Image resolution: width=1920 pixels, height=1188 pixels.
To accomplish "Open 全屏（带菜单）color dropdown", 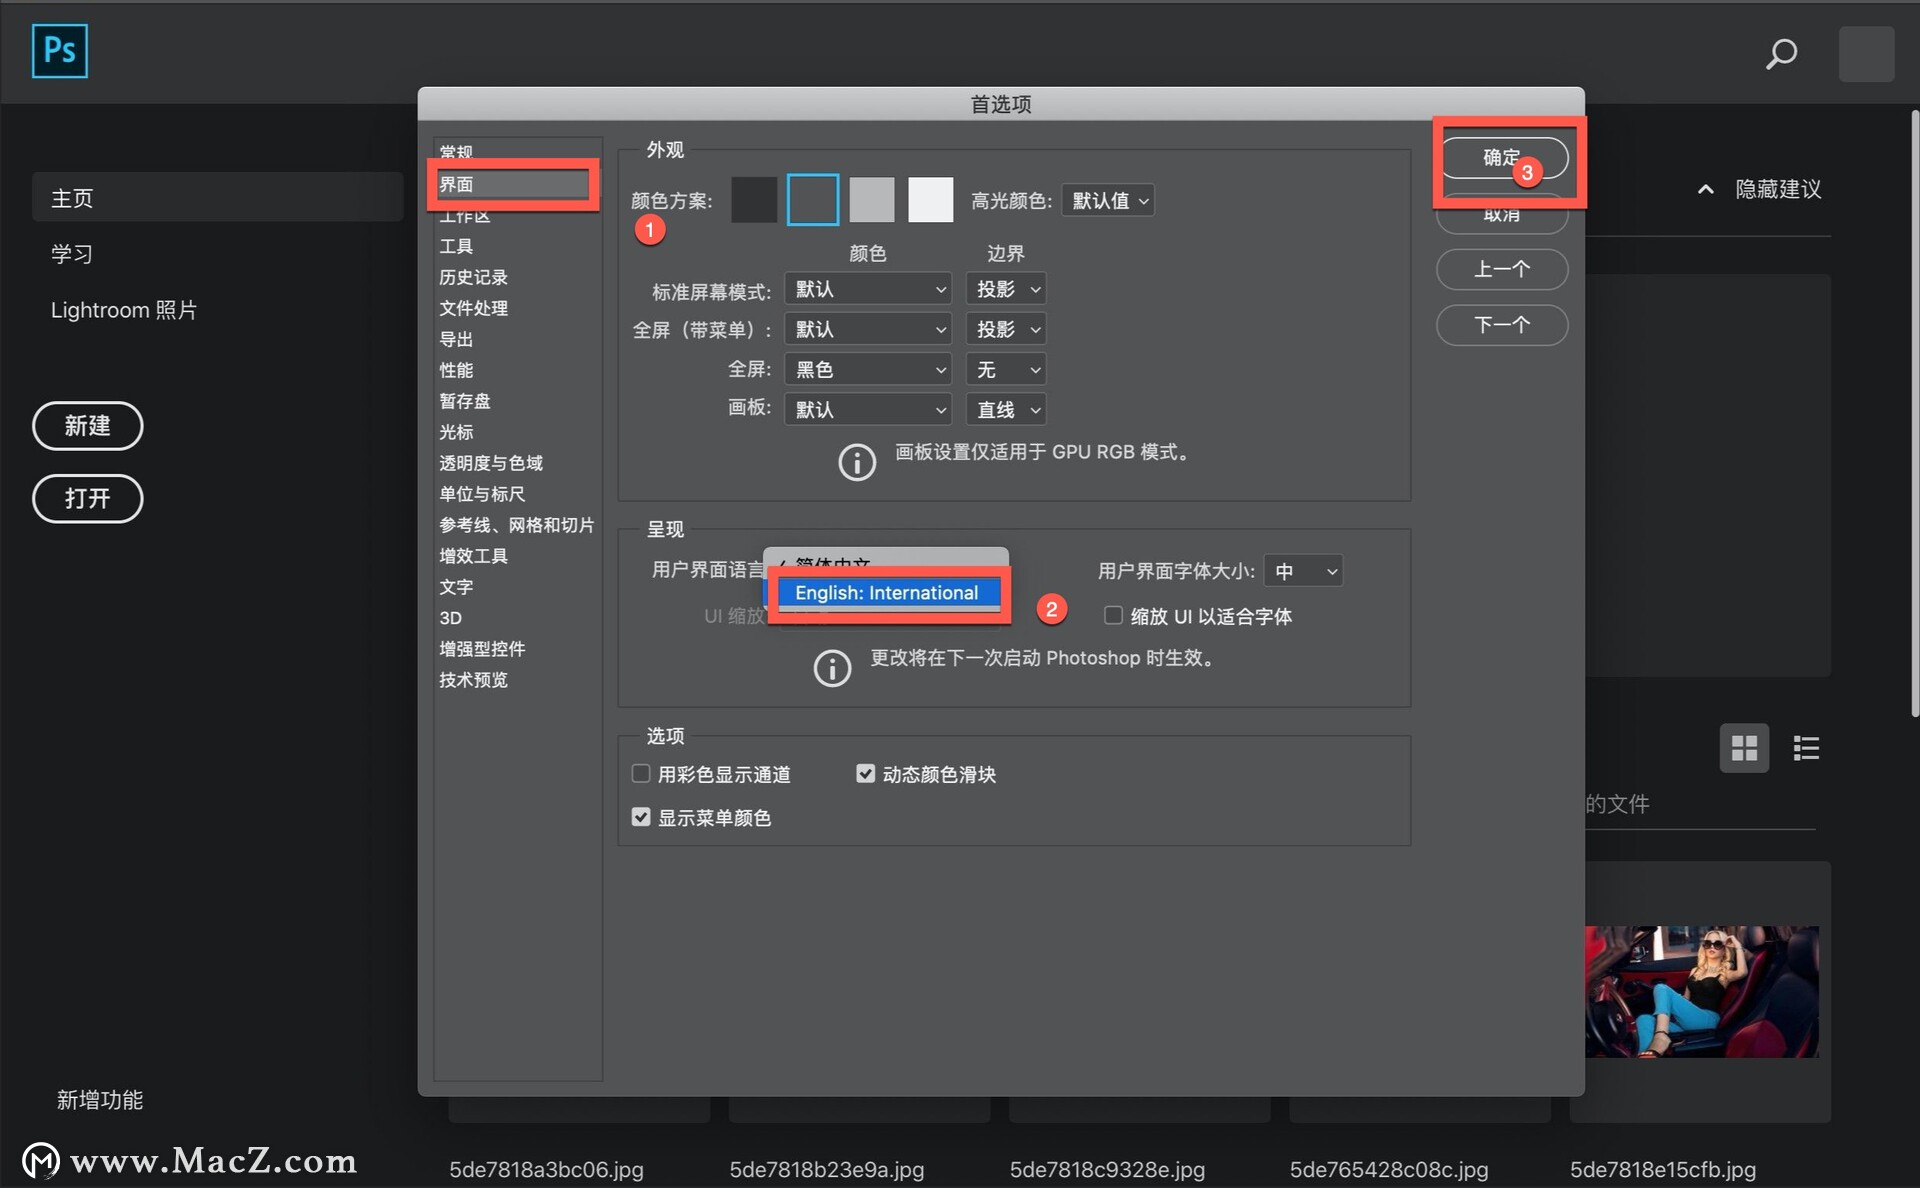I will coord(868,329).
